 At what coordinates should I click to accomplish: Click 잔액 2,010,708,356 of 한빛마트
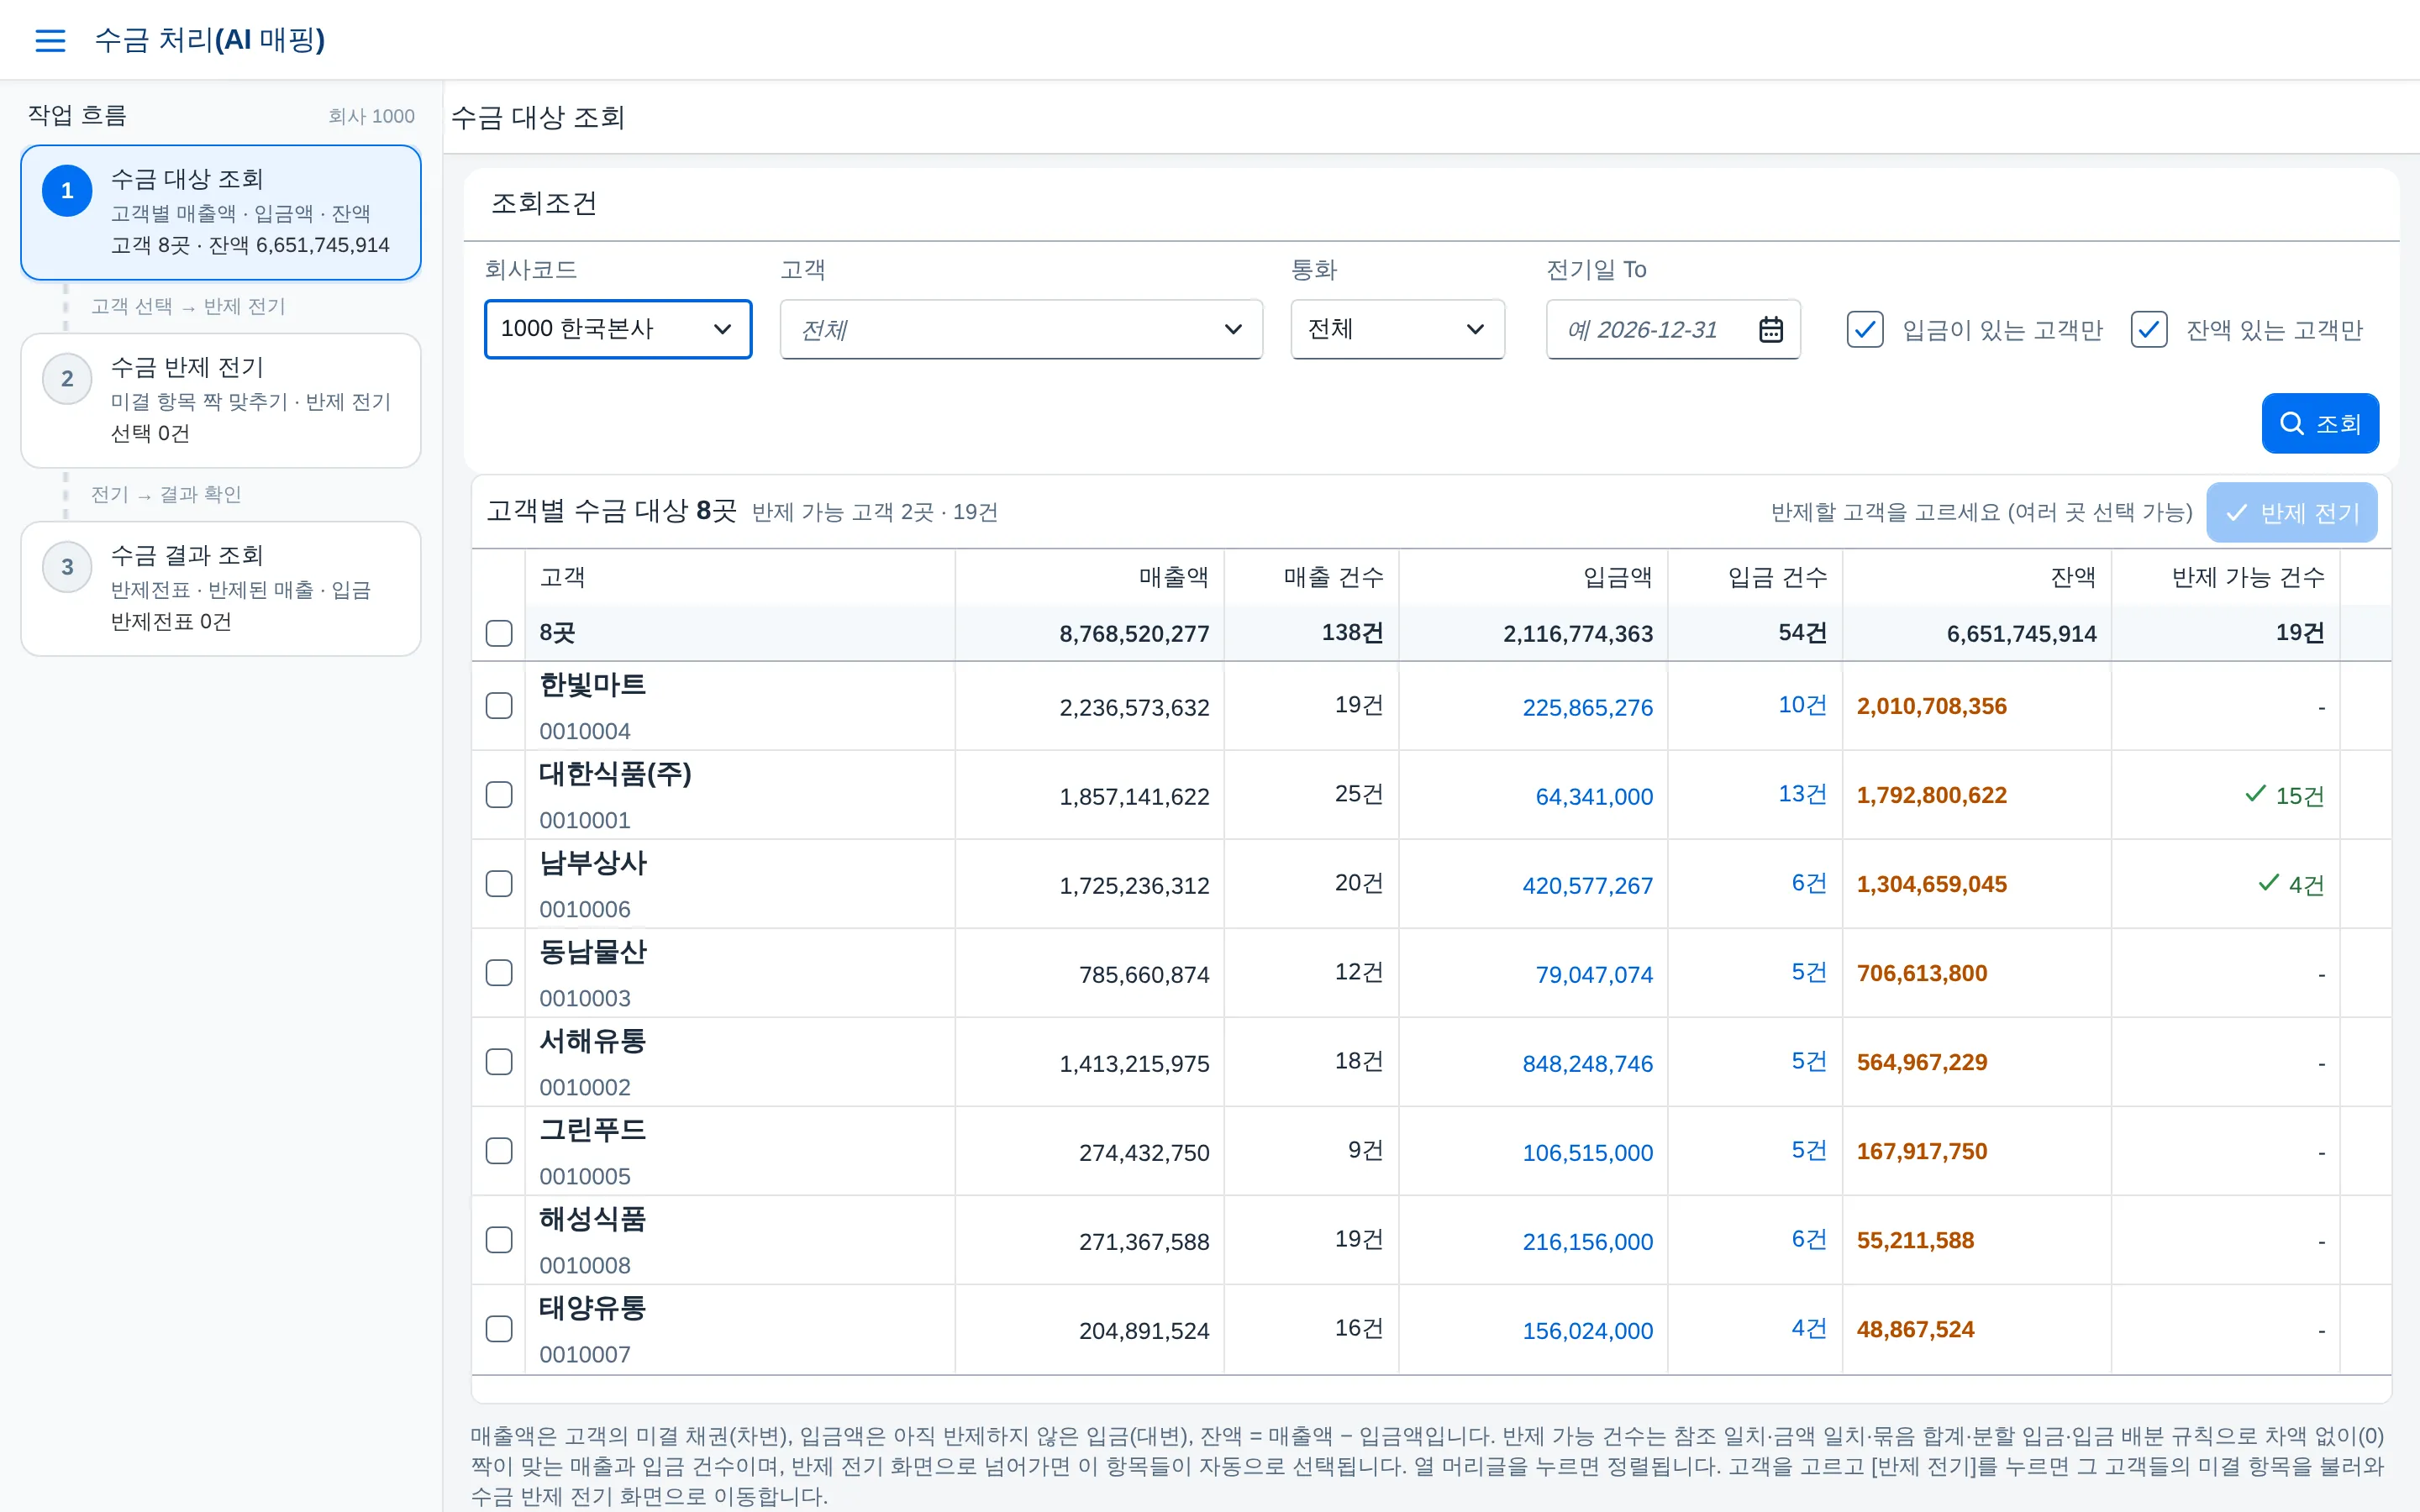1931,706
